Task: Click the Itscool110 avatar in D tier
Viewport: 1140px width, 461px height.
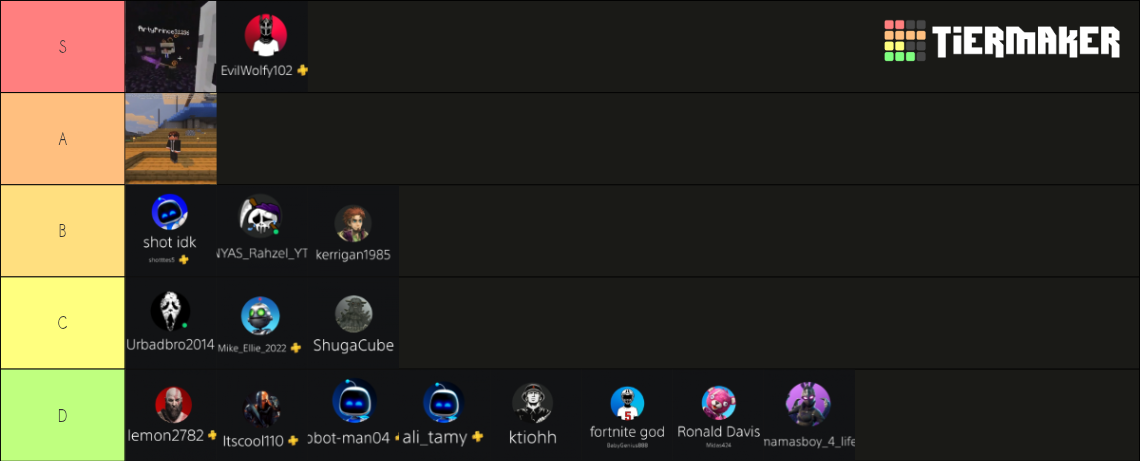Action: tap(262, 409)
